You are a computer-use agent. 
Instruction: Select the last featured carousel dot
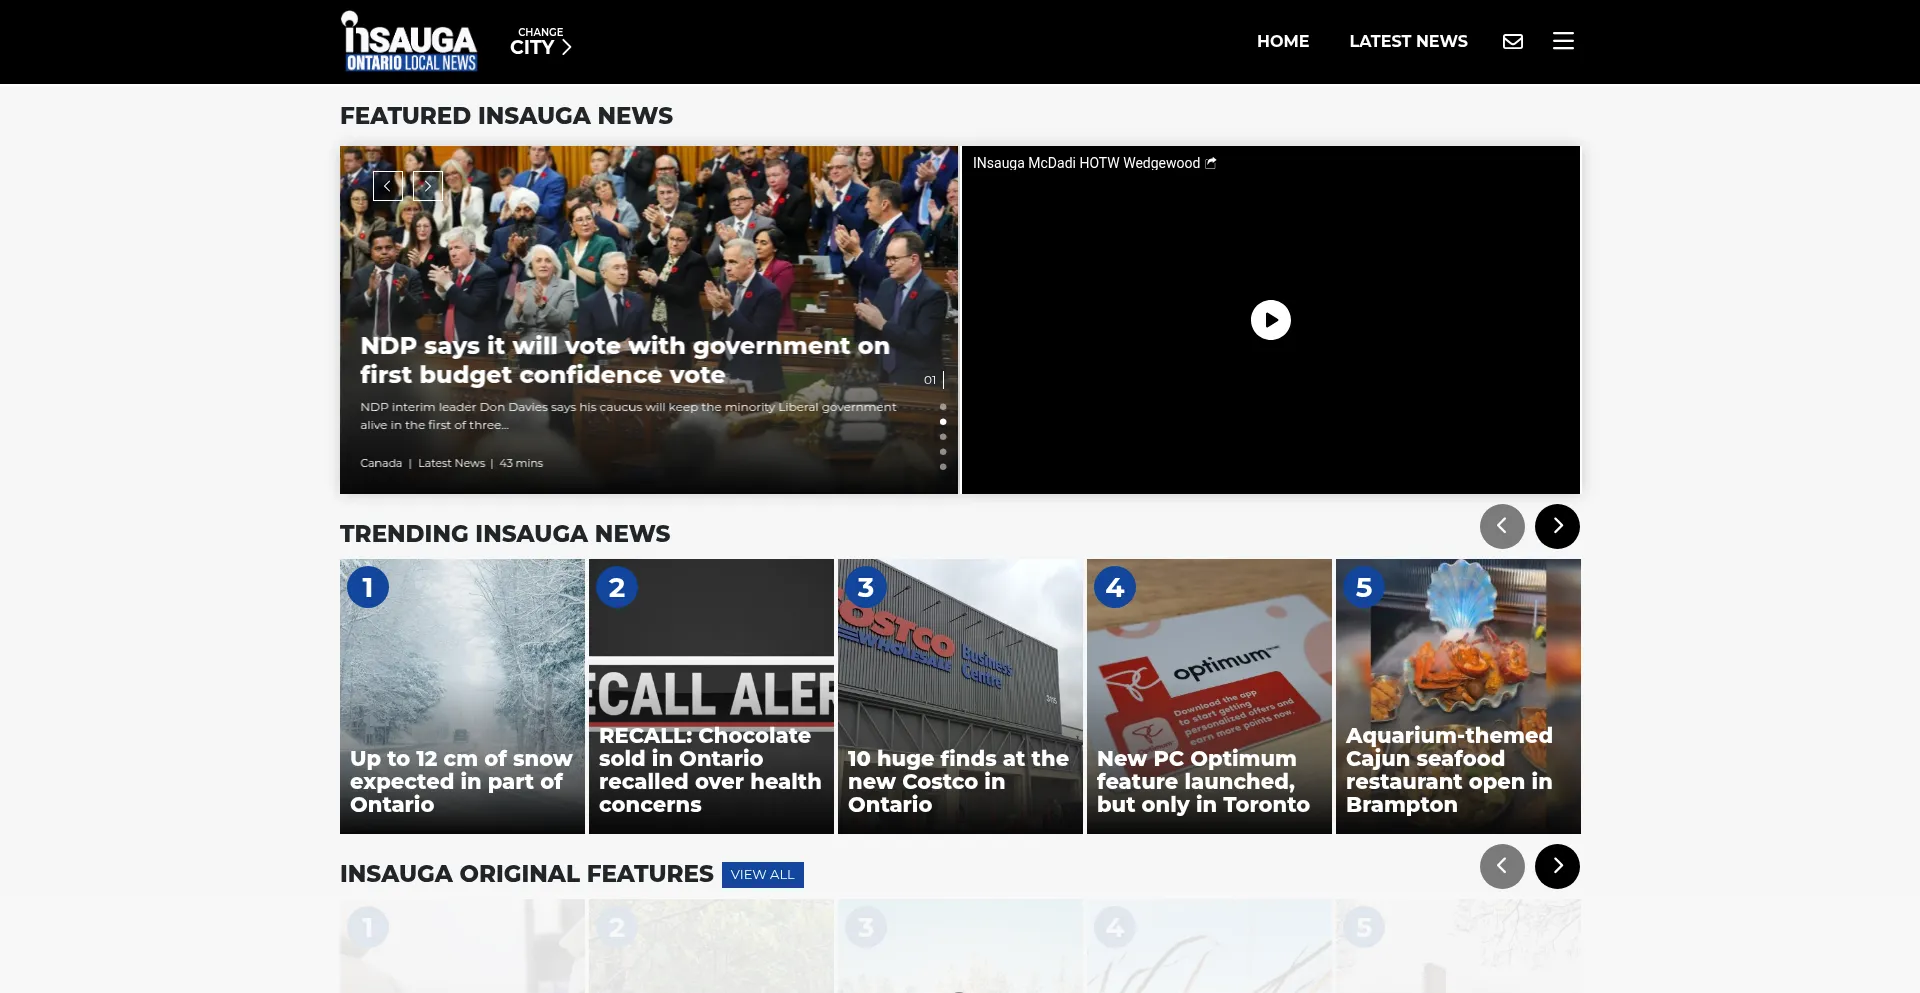click(x=943, y=467)
